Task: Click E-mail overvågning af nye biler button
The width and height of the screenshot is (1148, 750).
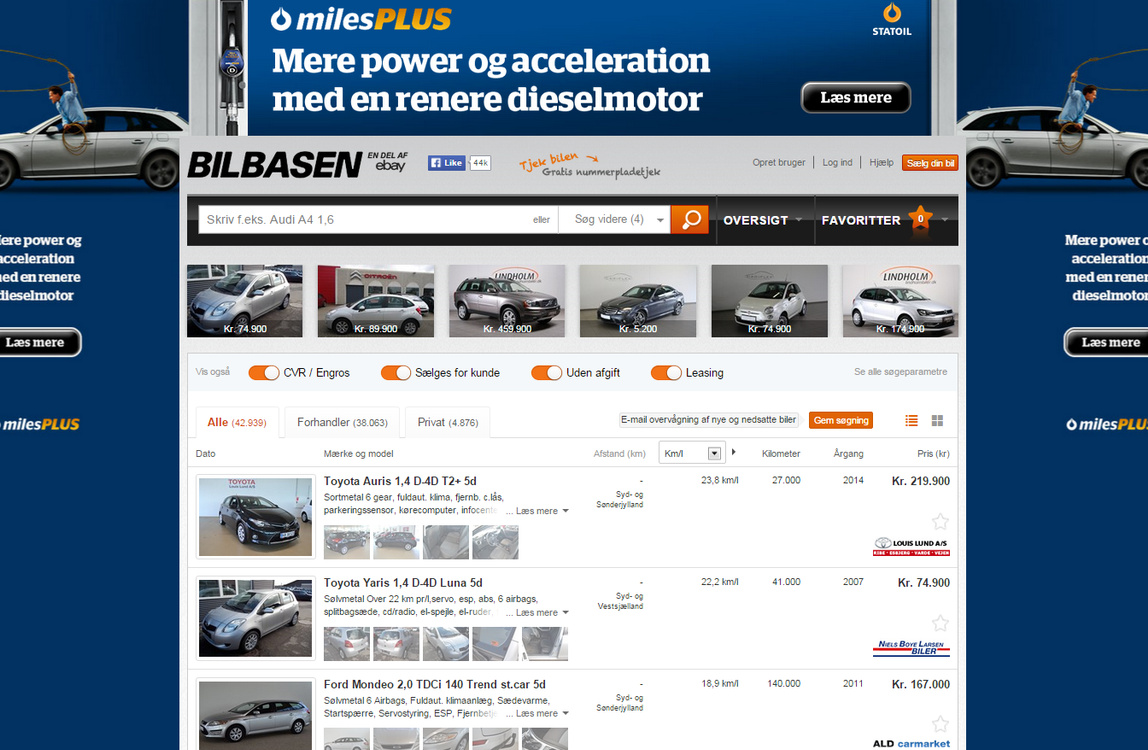Action: pos(708,420)
